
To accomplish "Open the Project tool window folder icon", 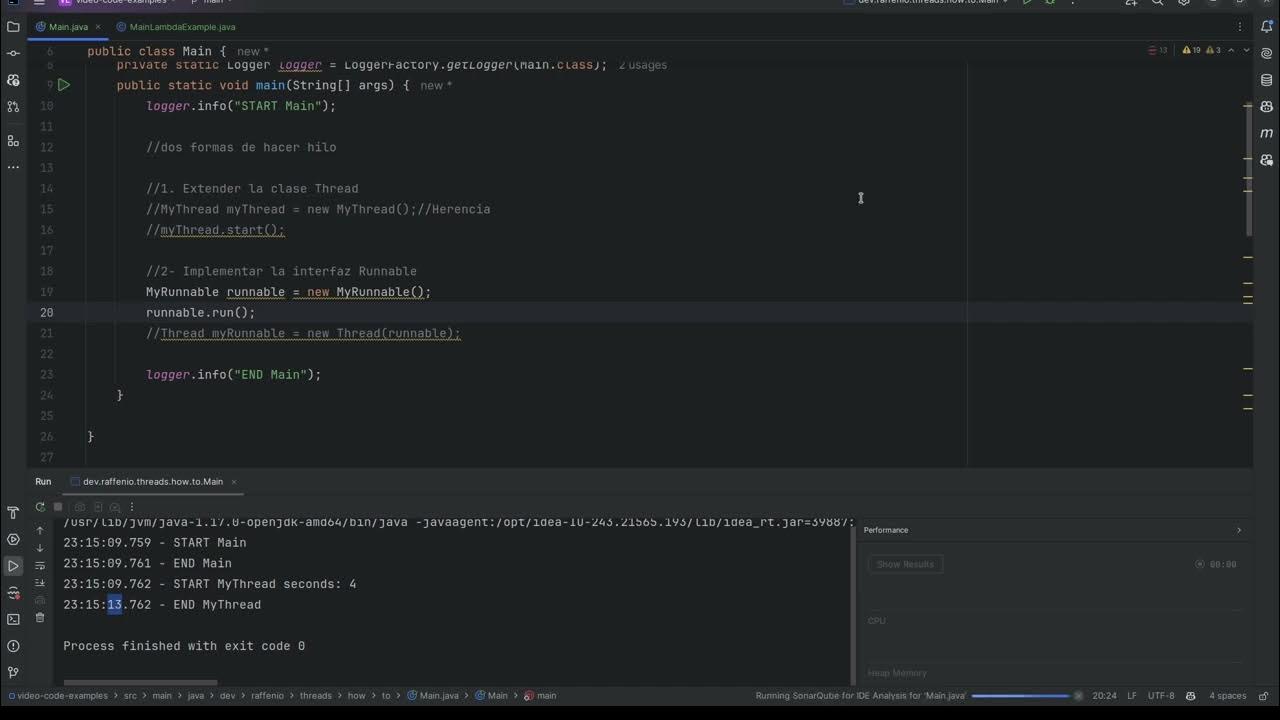I will click(13, 27).
